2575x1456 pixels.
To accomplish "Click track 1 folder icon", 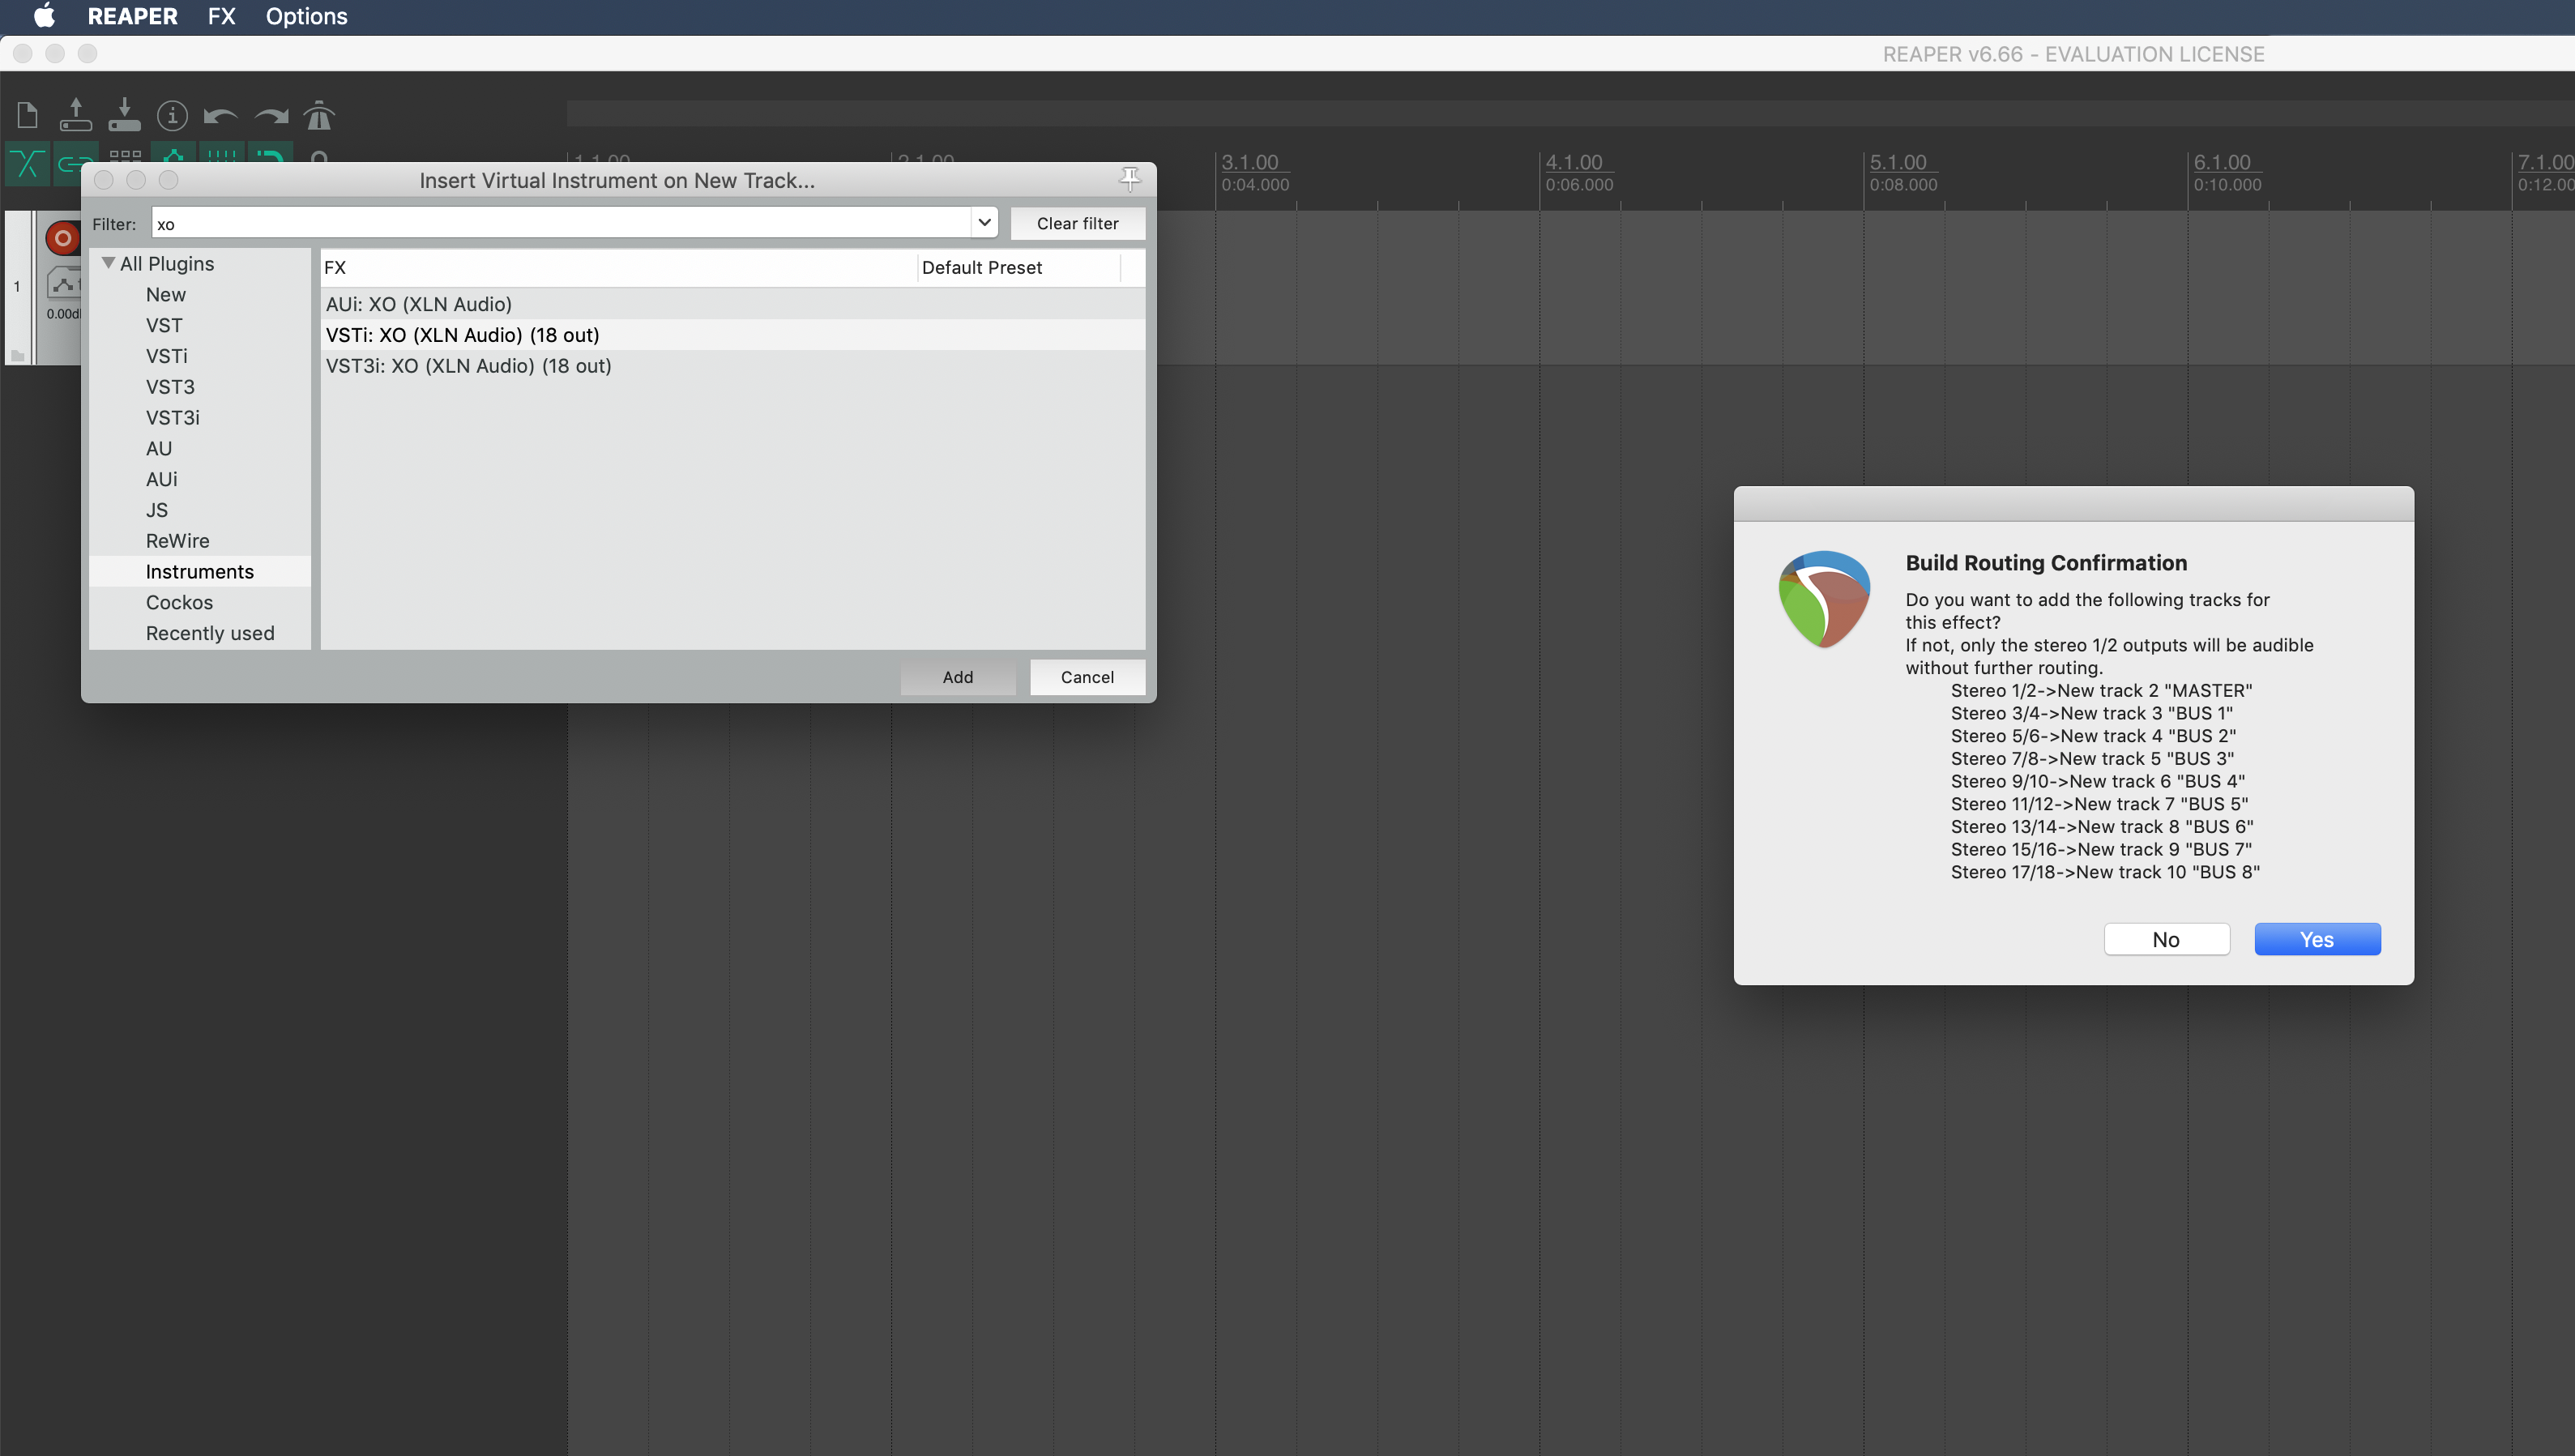I will coord(17,355).
